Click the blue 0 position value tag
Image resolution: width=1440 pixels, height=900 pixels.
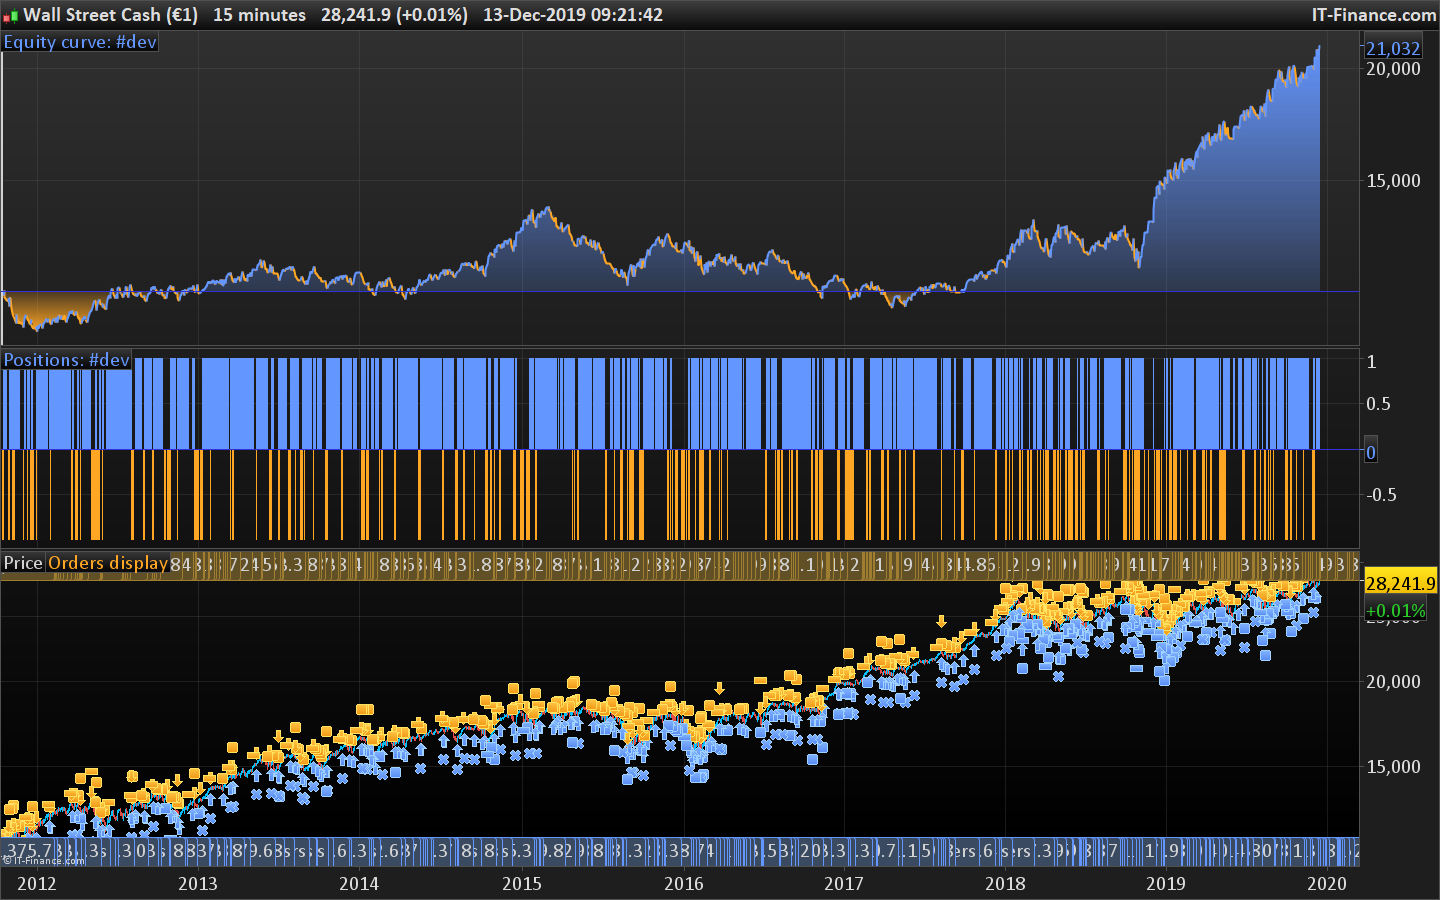[x=1371, y=452]
